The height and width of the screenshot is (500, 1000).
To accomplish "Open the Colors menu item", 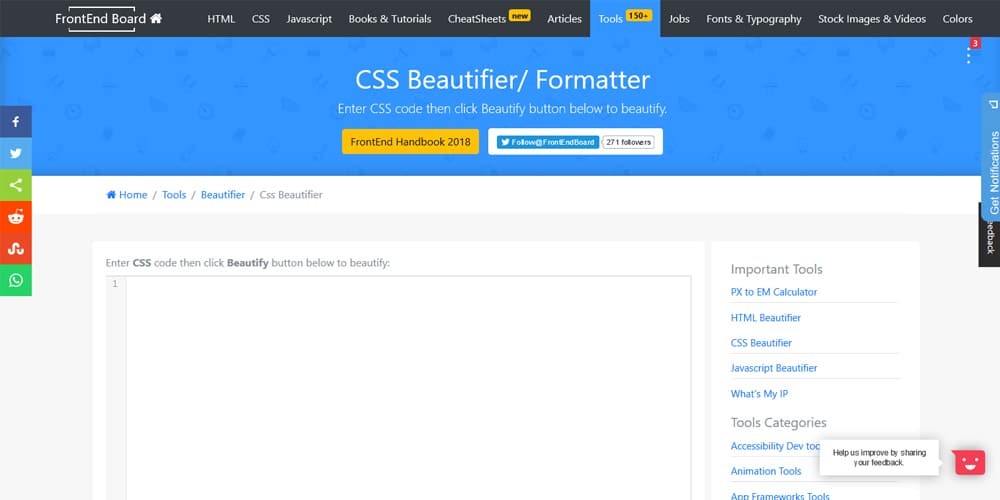I will pyautogui.click(x=957, y=19).
